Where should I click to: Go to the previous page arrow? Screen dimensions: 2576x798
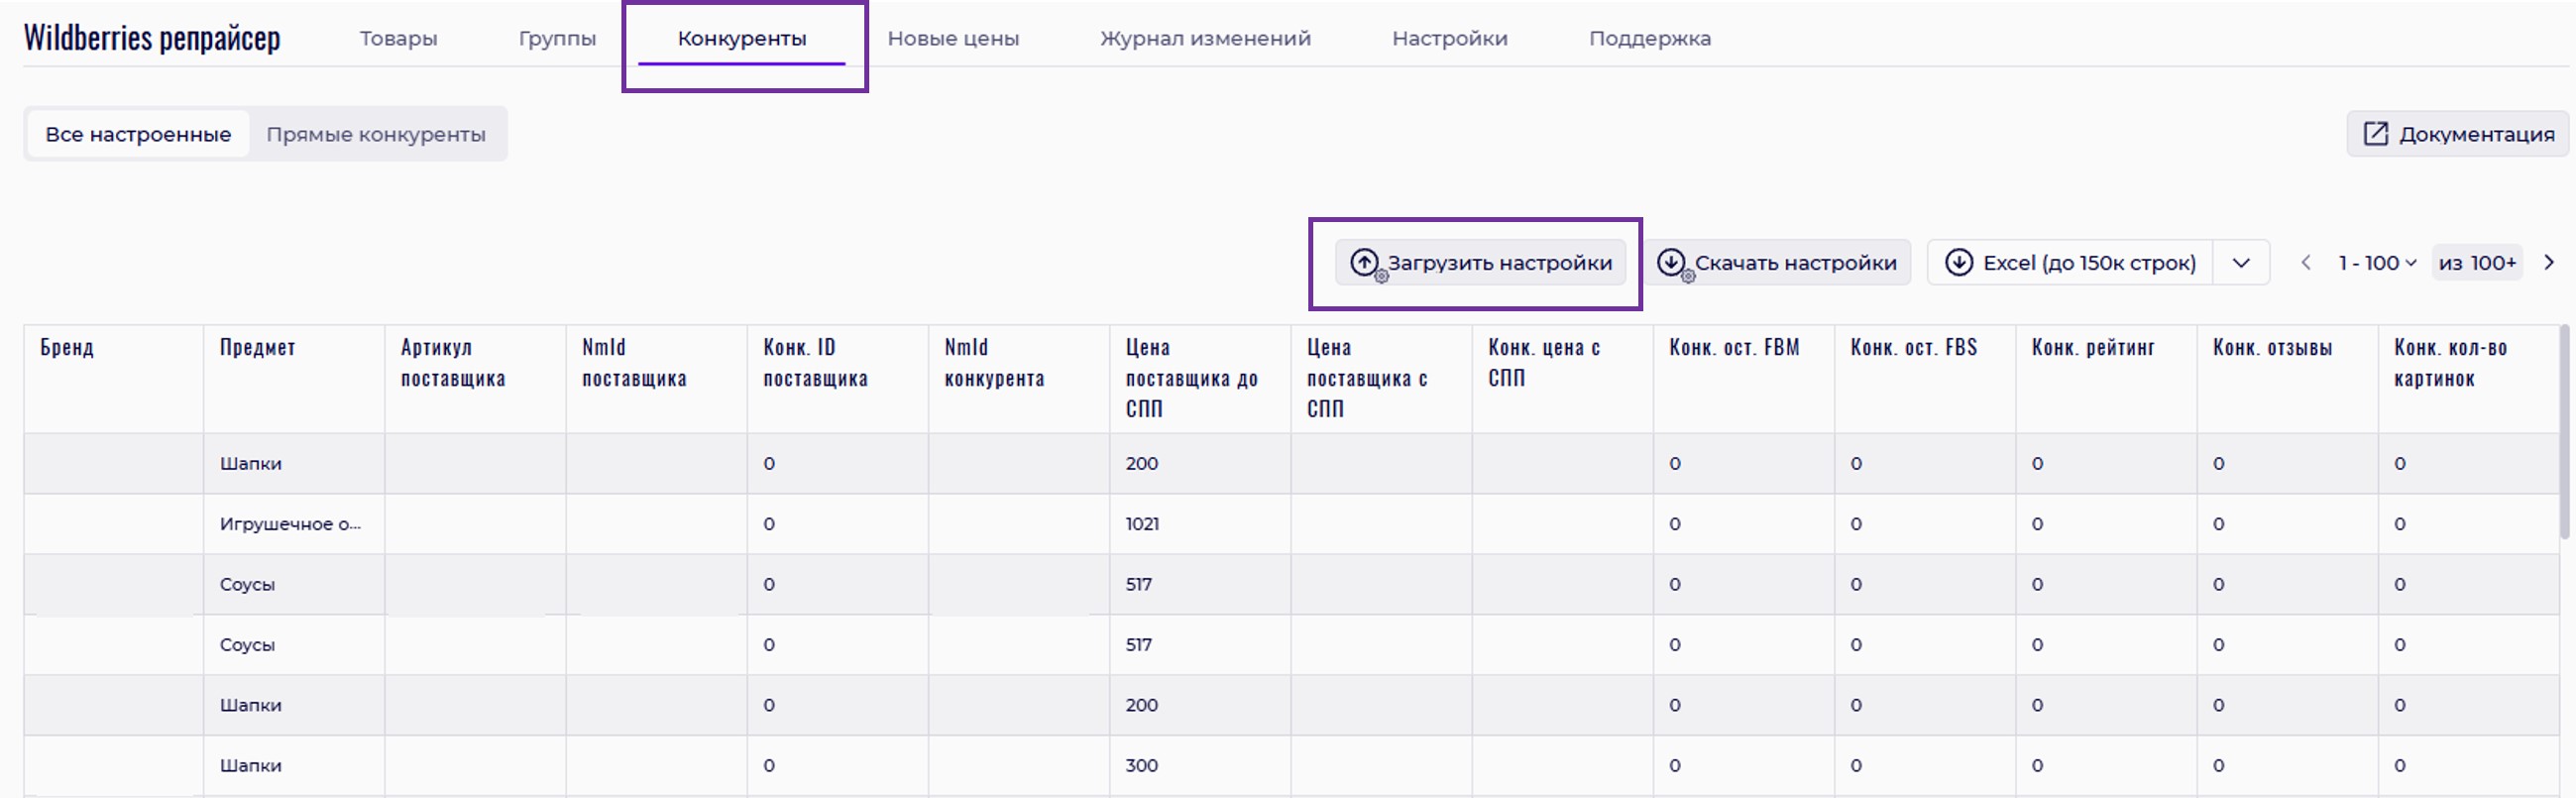(2306, 263)
